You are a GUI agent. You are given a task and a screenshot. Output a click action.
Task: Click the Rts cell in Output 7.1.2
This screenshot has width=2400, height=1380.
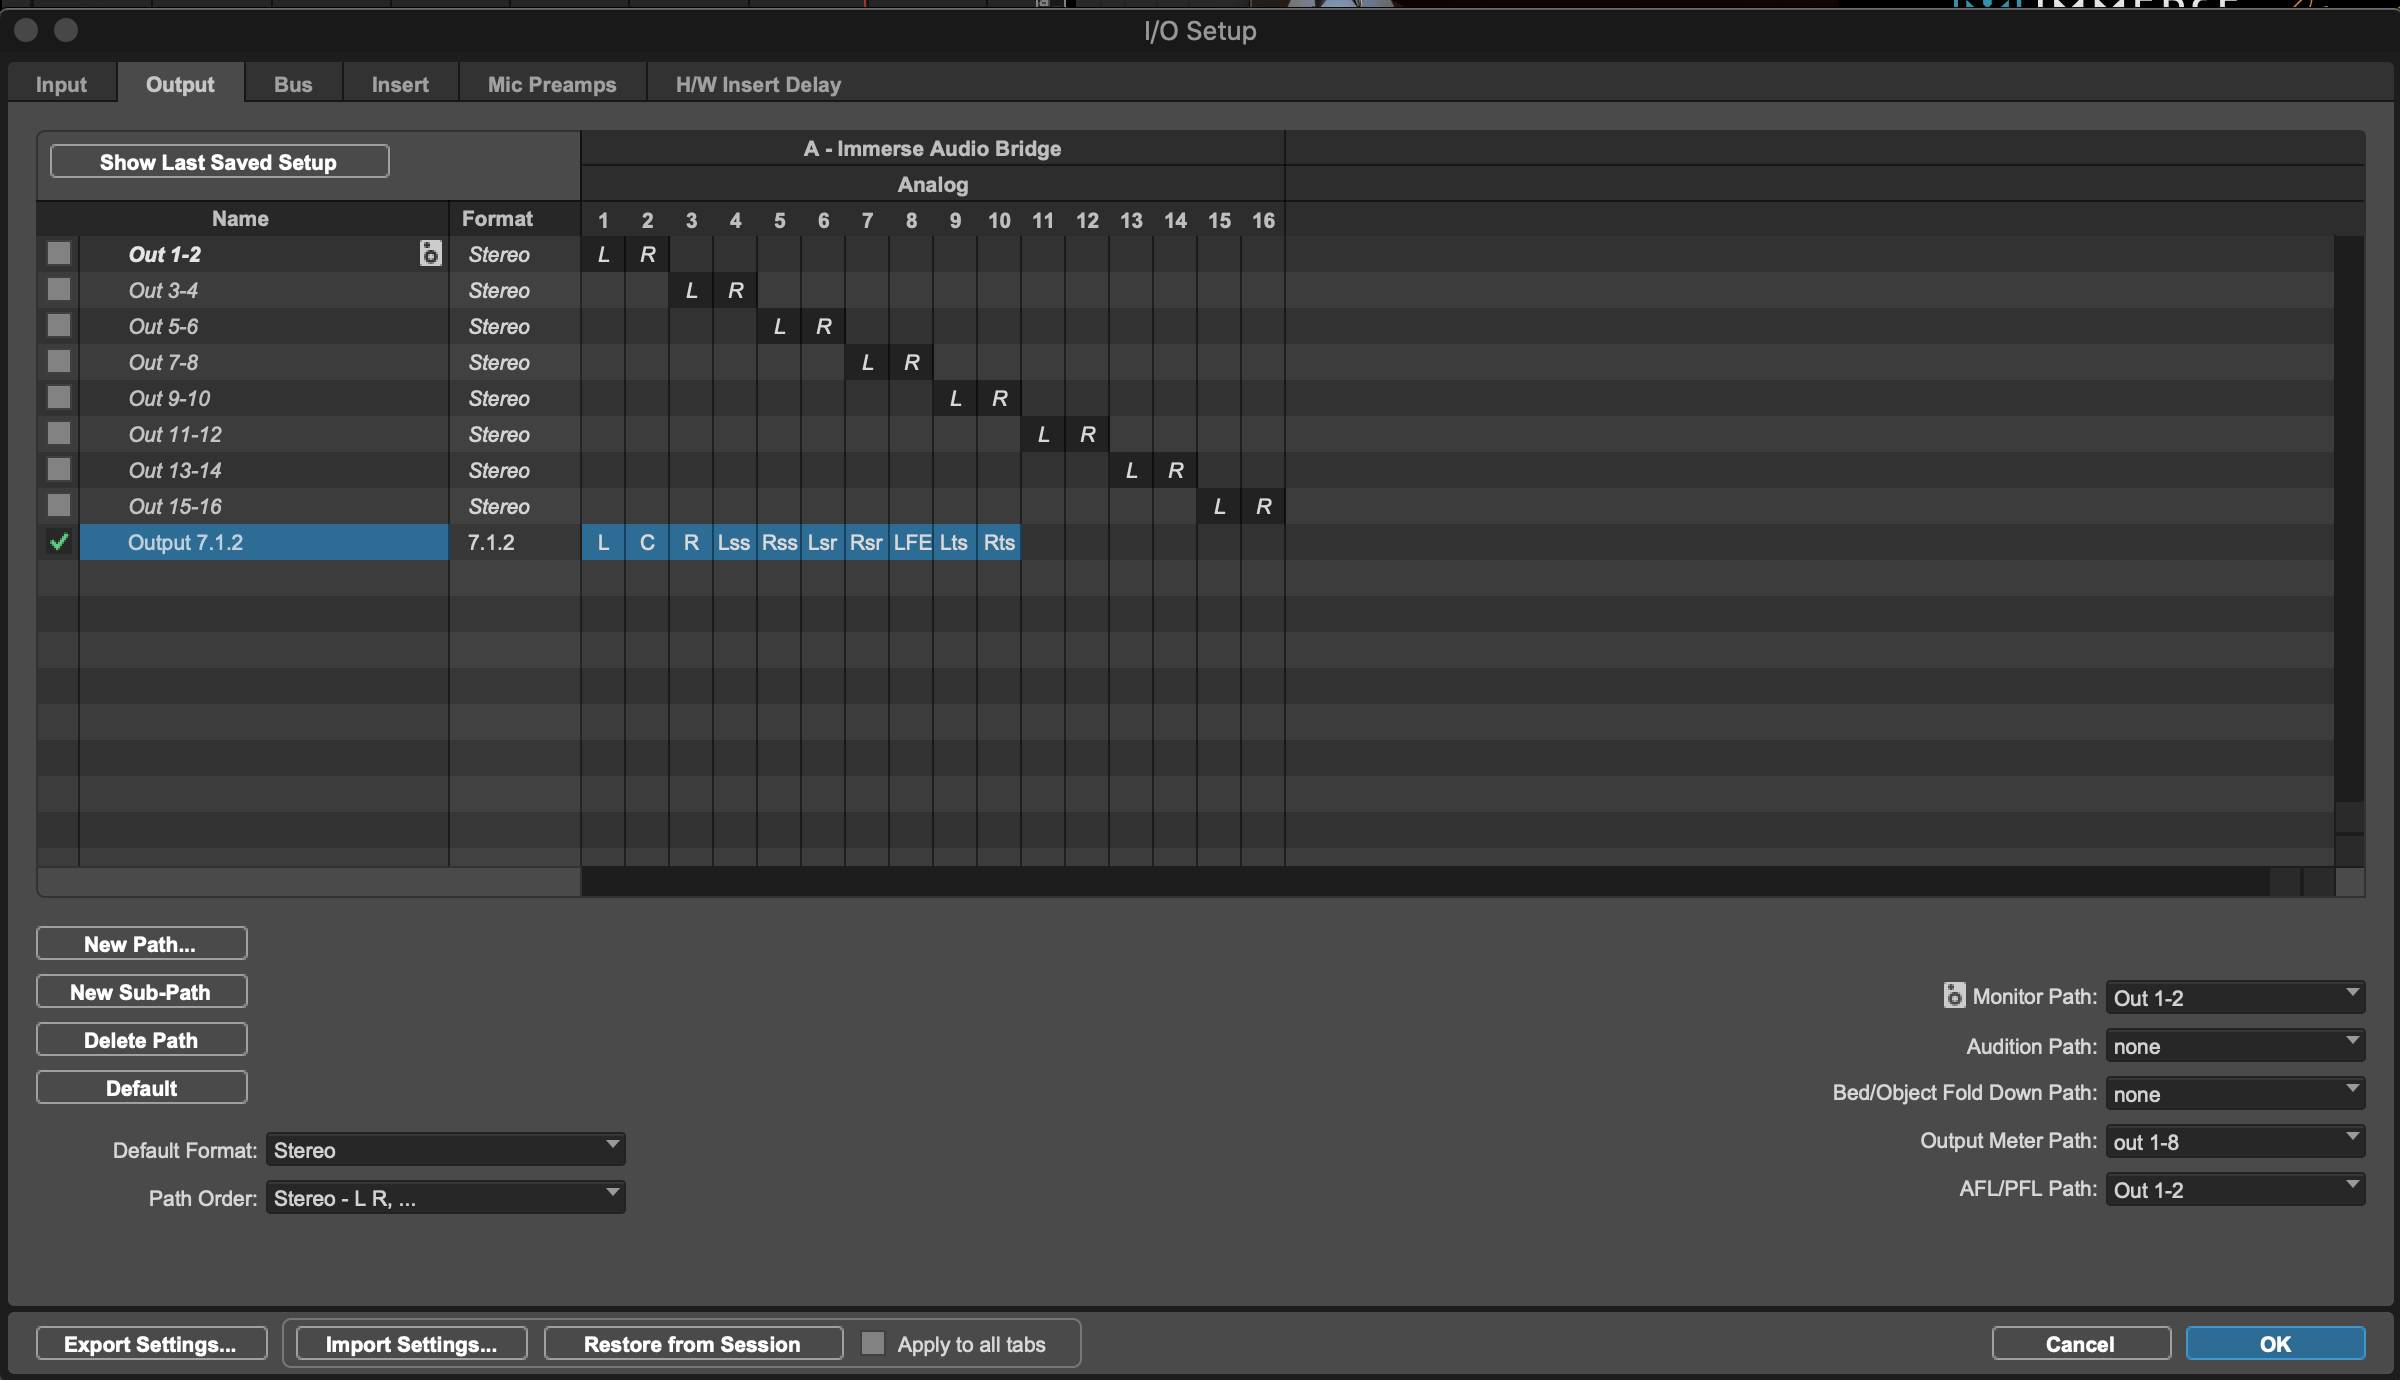[x=999, y=543]
